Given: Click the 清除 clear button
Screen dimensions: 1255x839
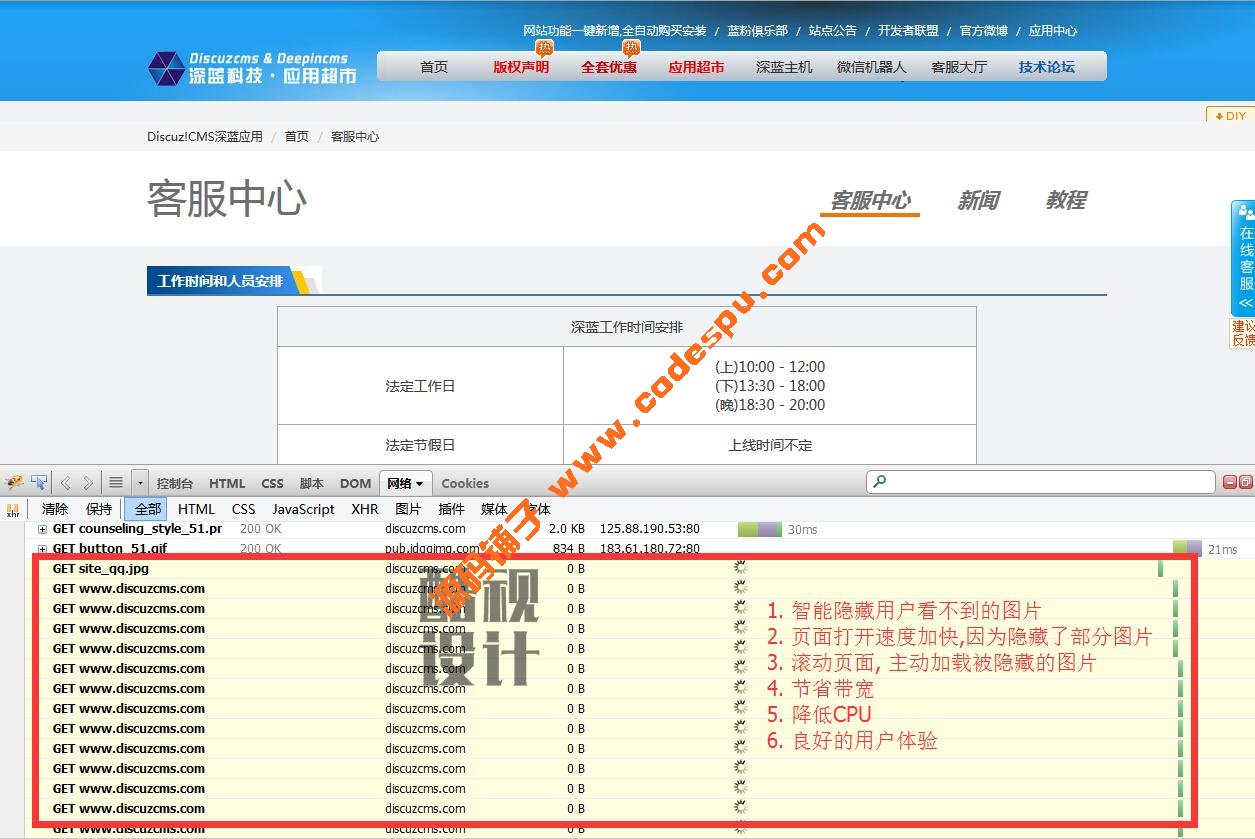Looking at the screenshot, I should (55, 509).
